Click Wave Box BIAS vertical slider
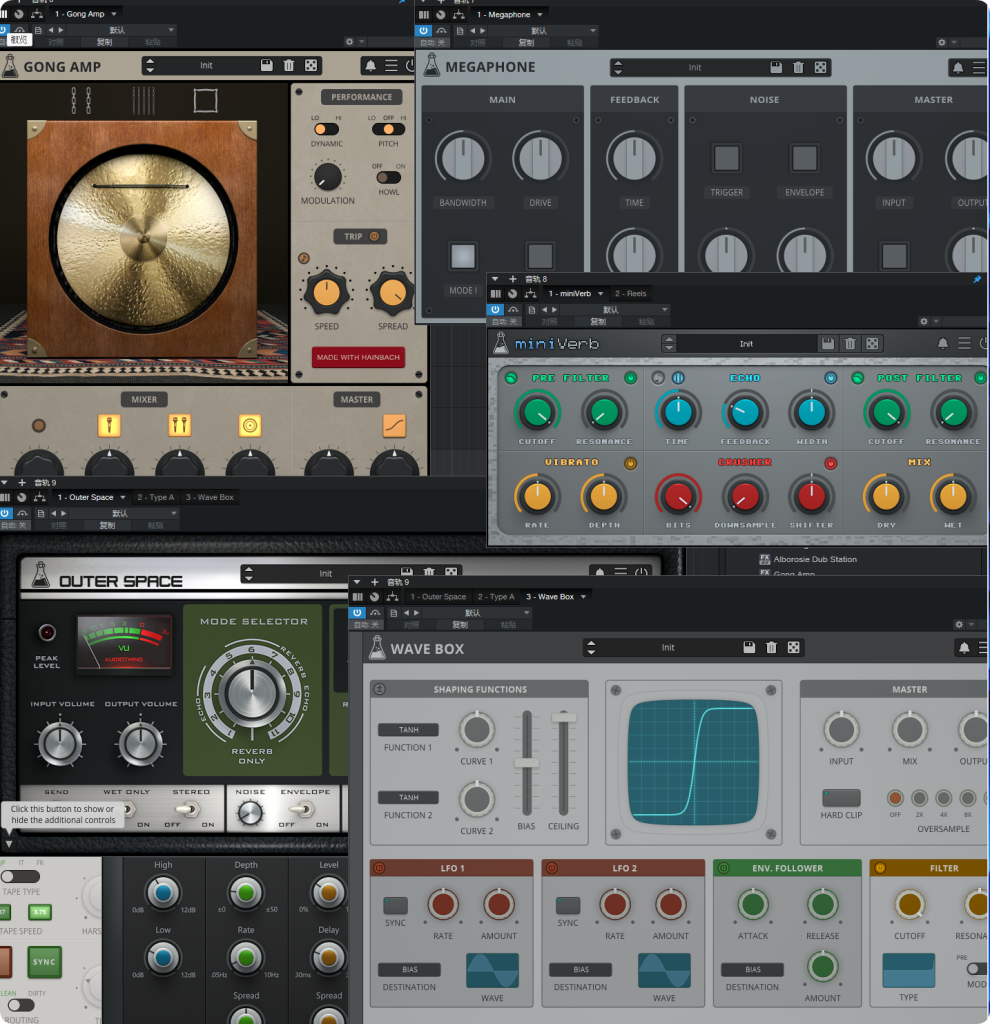The width and height of the screenshot is (990, 1024). pyautogui.click(x=526, y=762)
